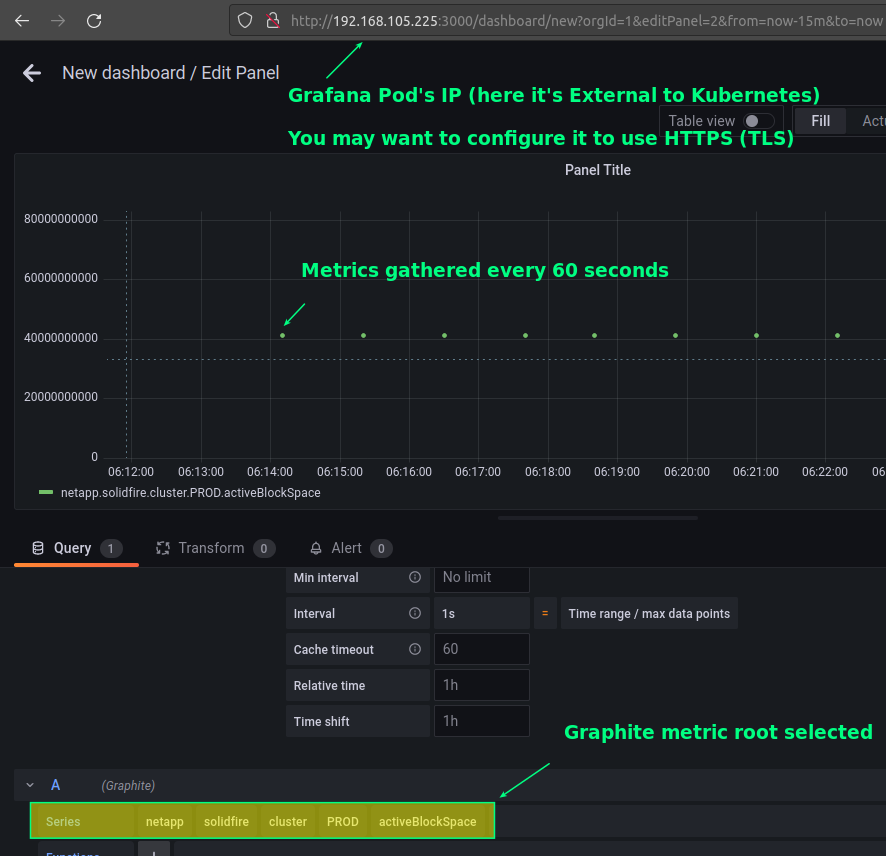Click the 'Time range / max data points' text
Viewport: 886px width, 856px height.
tap(649, 614)
